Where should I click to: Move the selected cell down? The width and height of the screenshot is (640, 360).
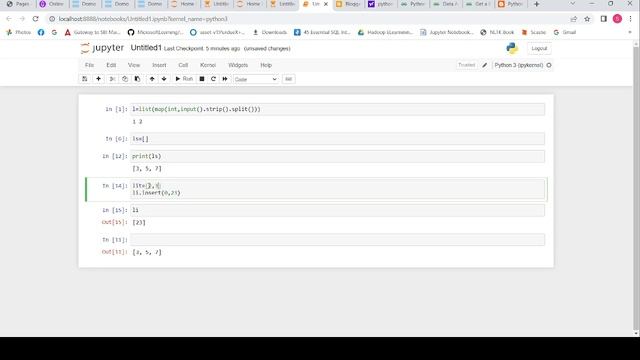tap(164, 79)
